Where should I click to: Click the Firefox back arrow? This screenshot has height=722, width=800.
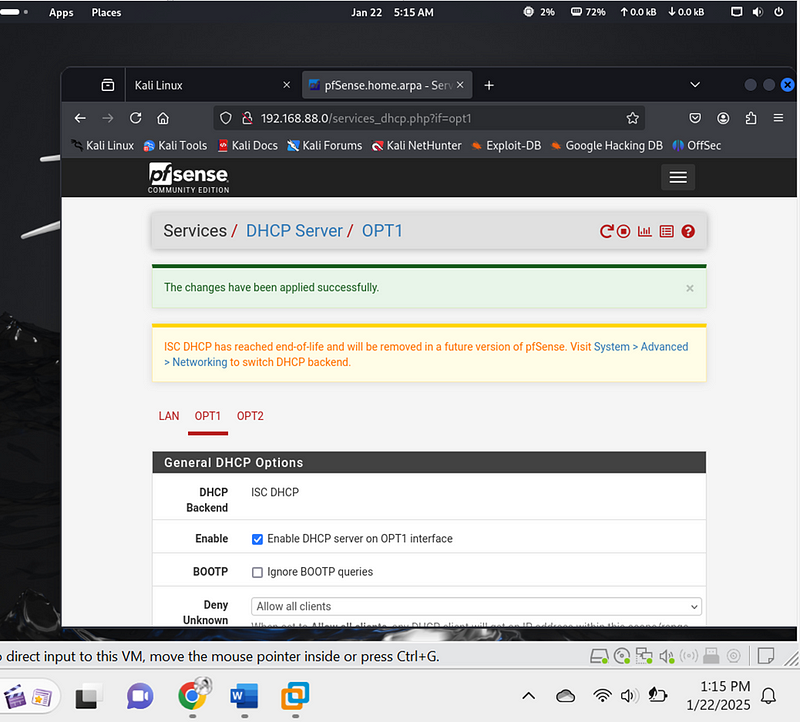[80, 118]
